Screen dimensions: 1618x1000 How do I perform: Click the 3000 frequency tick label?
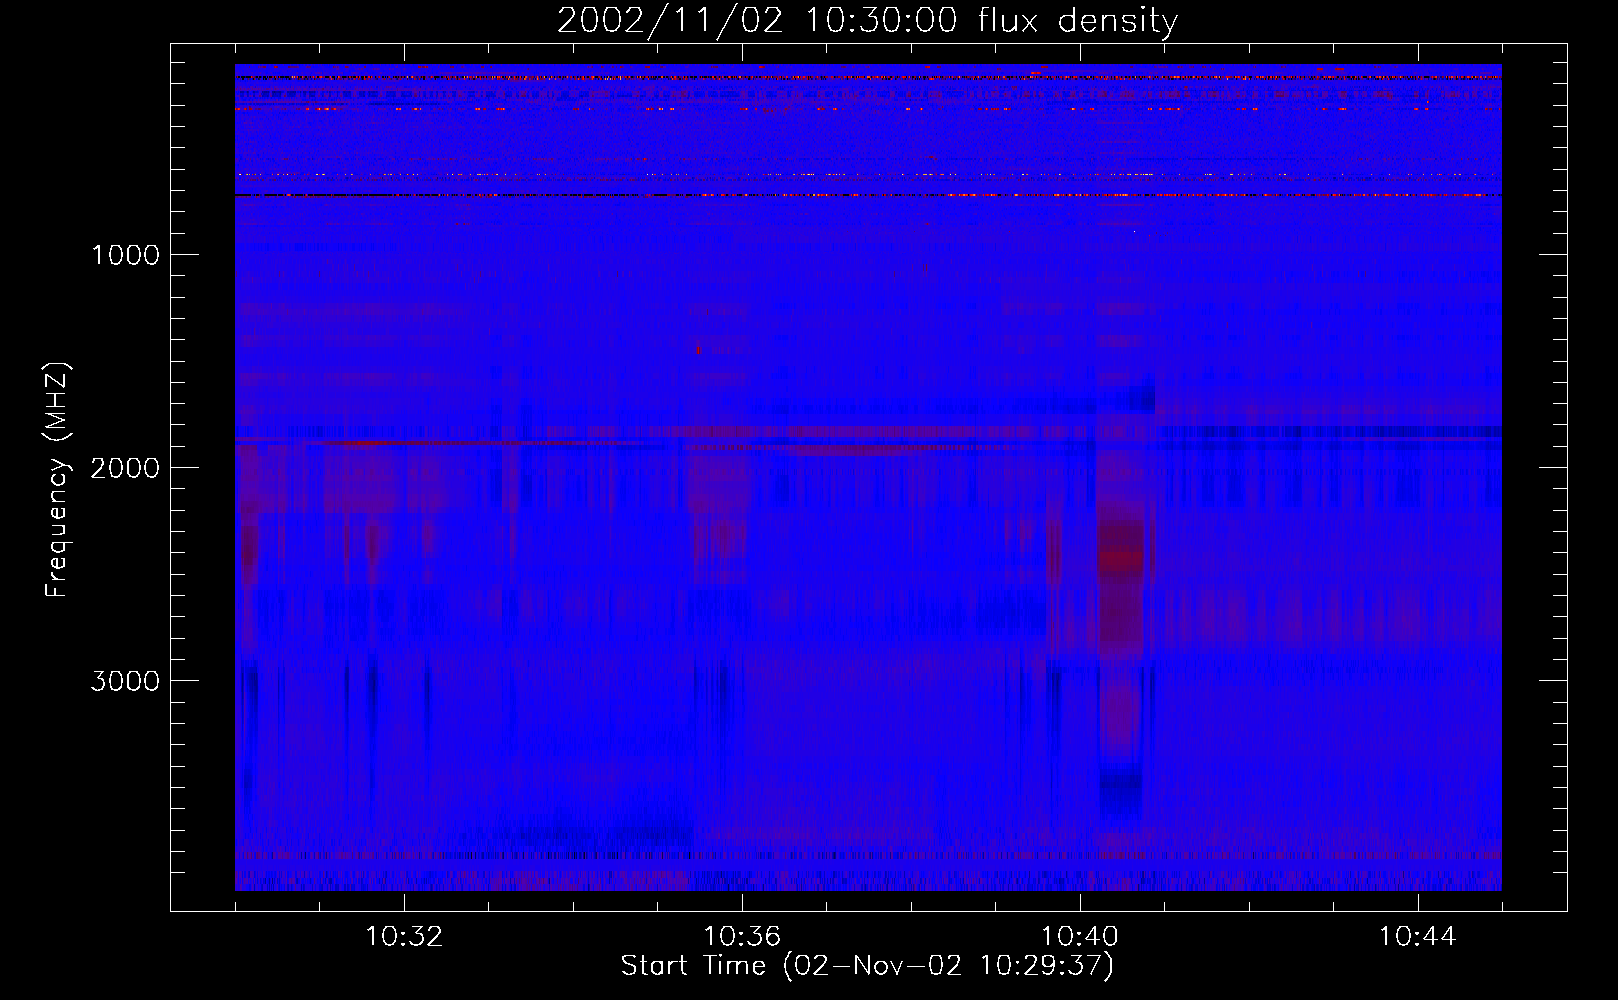(125, 680)
